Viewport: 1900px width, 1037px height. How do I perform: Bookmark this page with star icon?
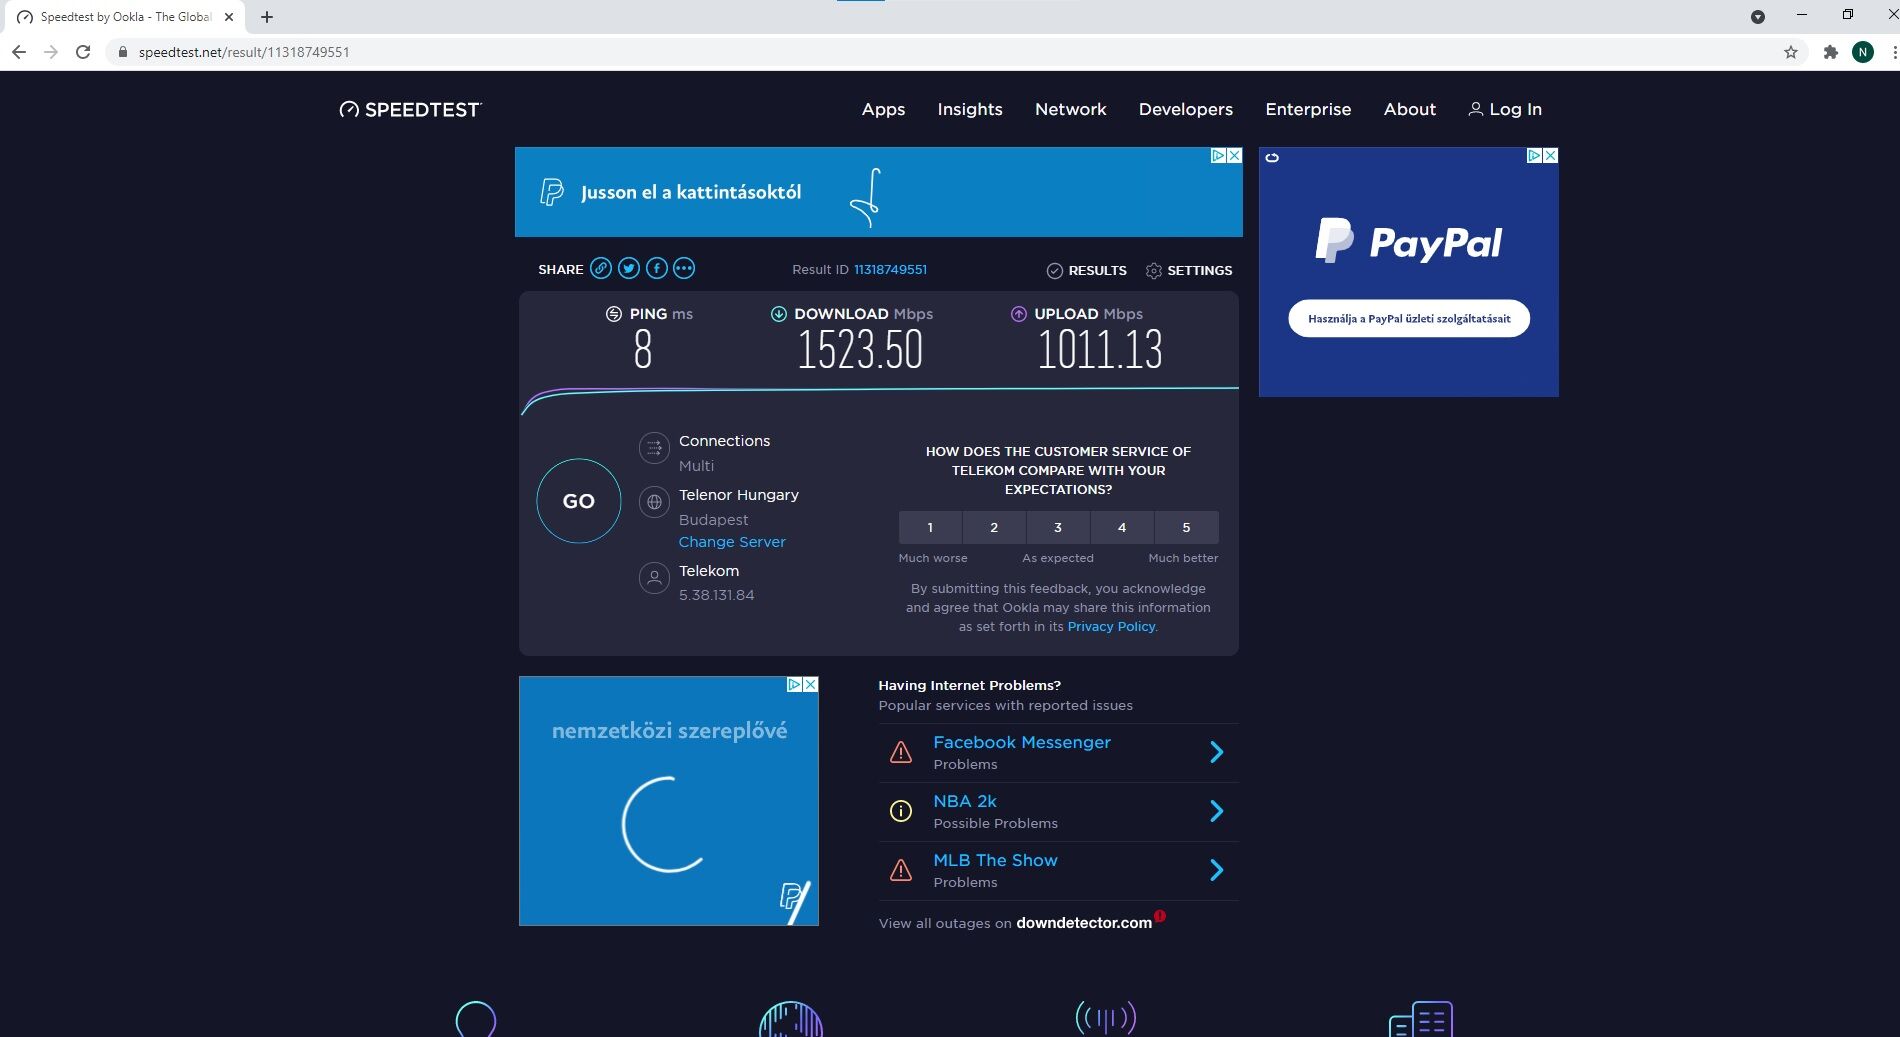(1791, 52)
